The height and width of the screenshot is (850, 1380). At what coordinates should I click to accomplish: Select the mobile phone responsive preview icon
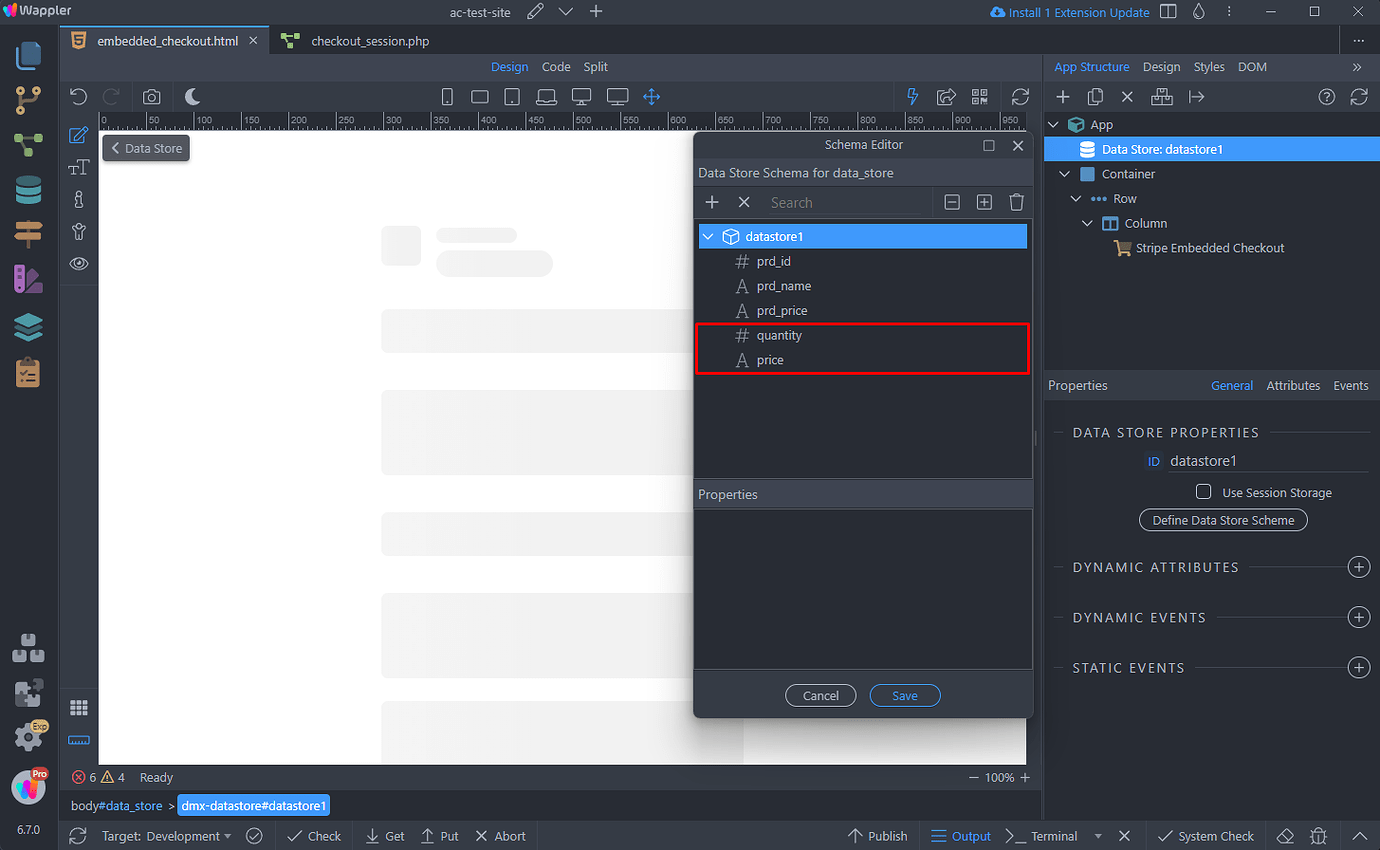(x=447, y=96)
